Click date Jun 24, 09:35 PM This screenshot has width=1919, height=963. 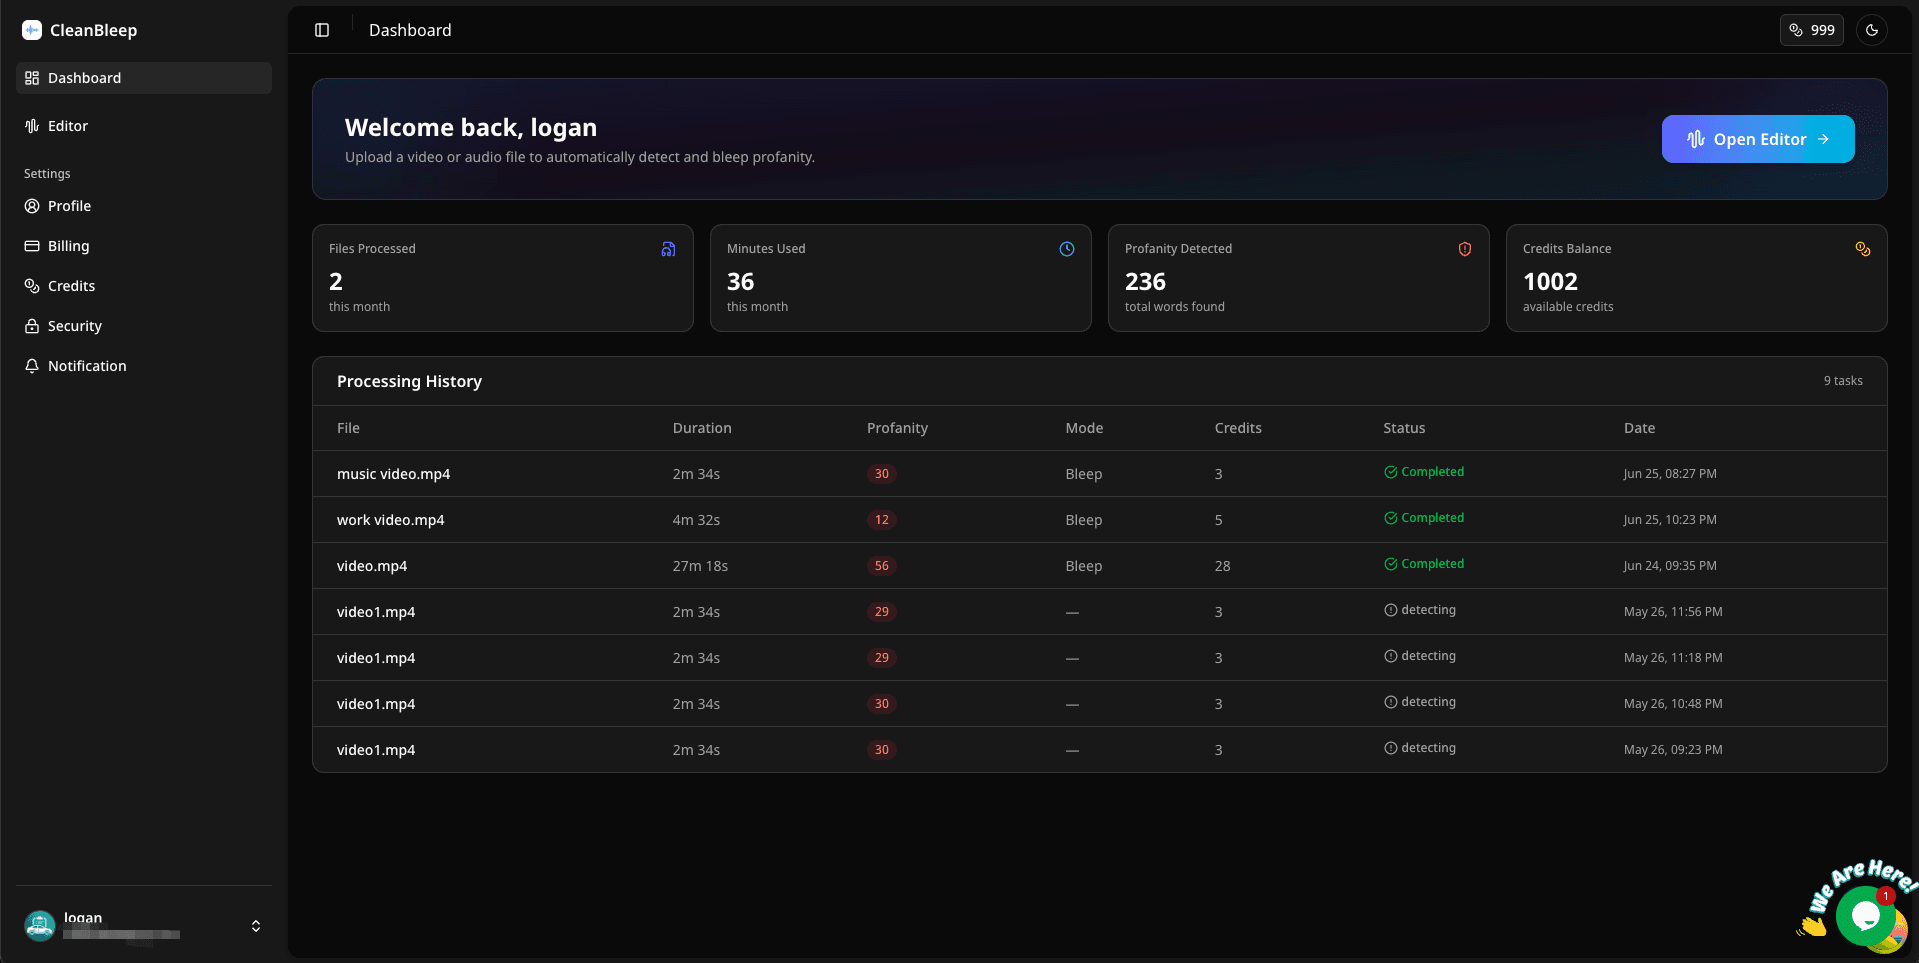click(1670, 566)
